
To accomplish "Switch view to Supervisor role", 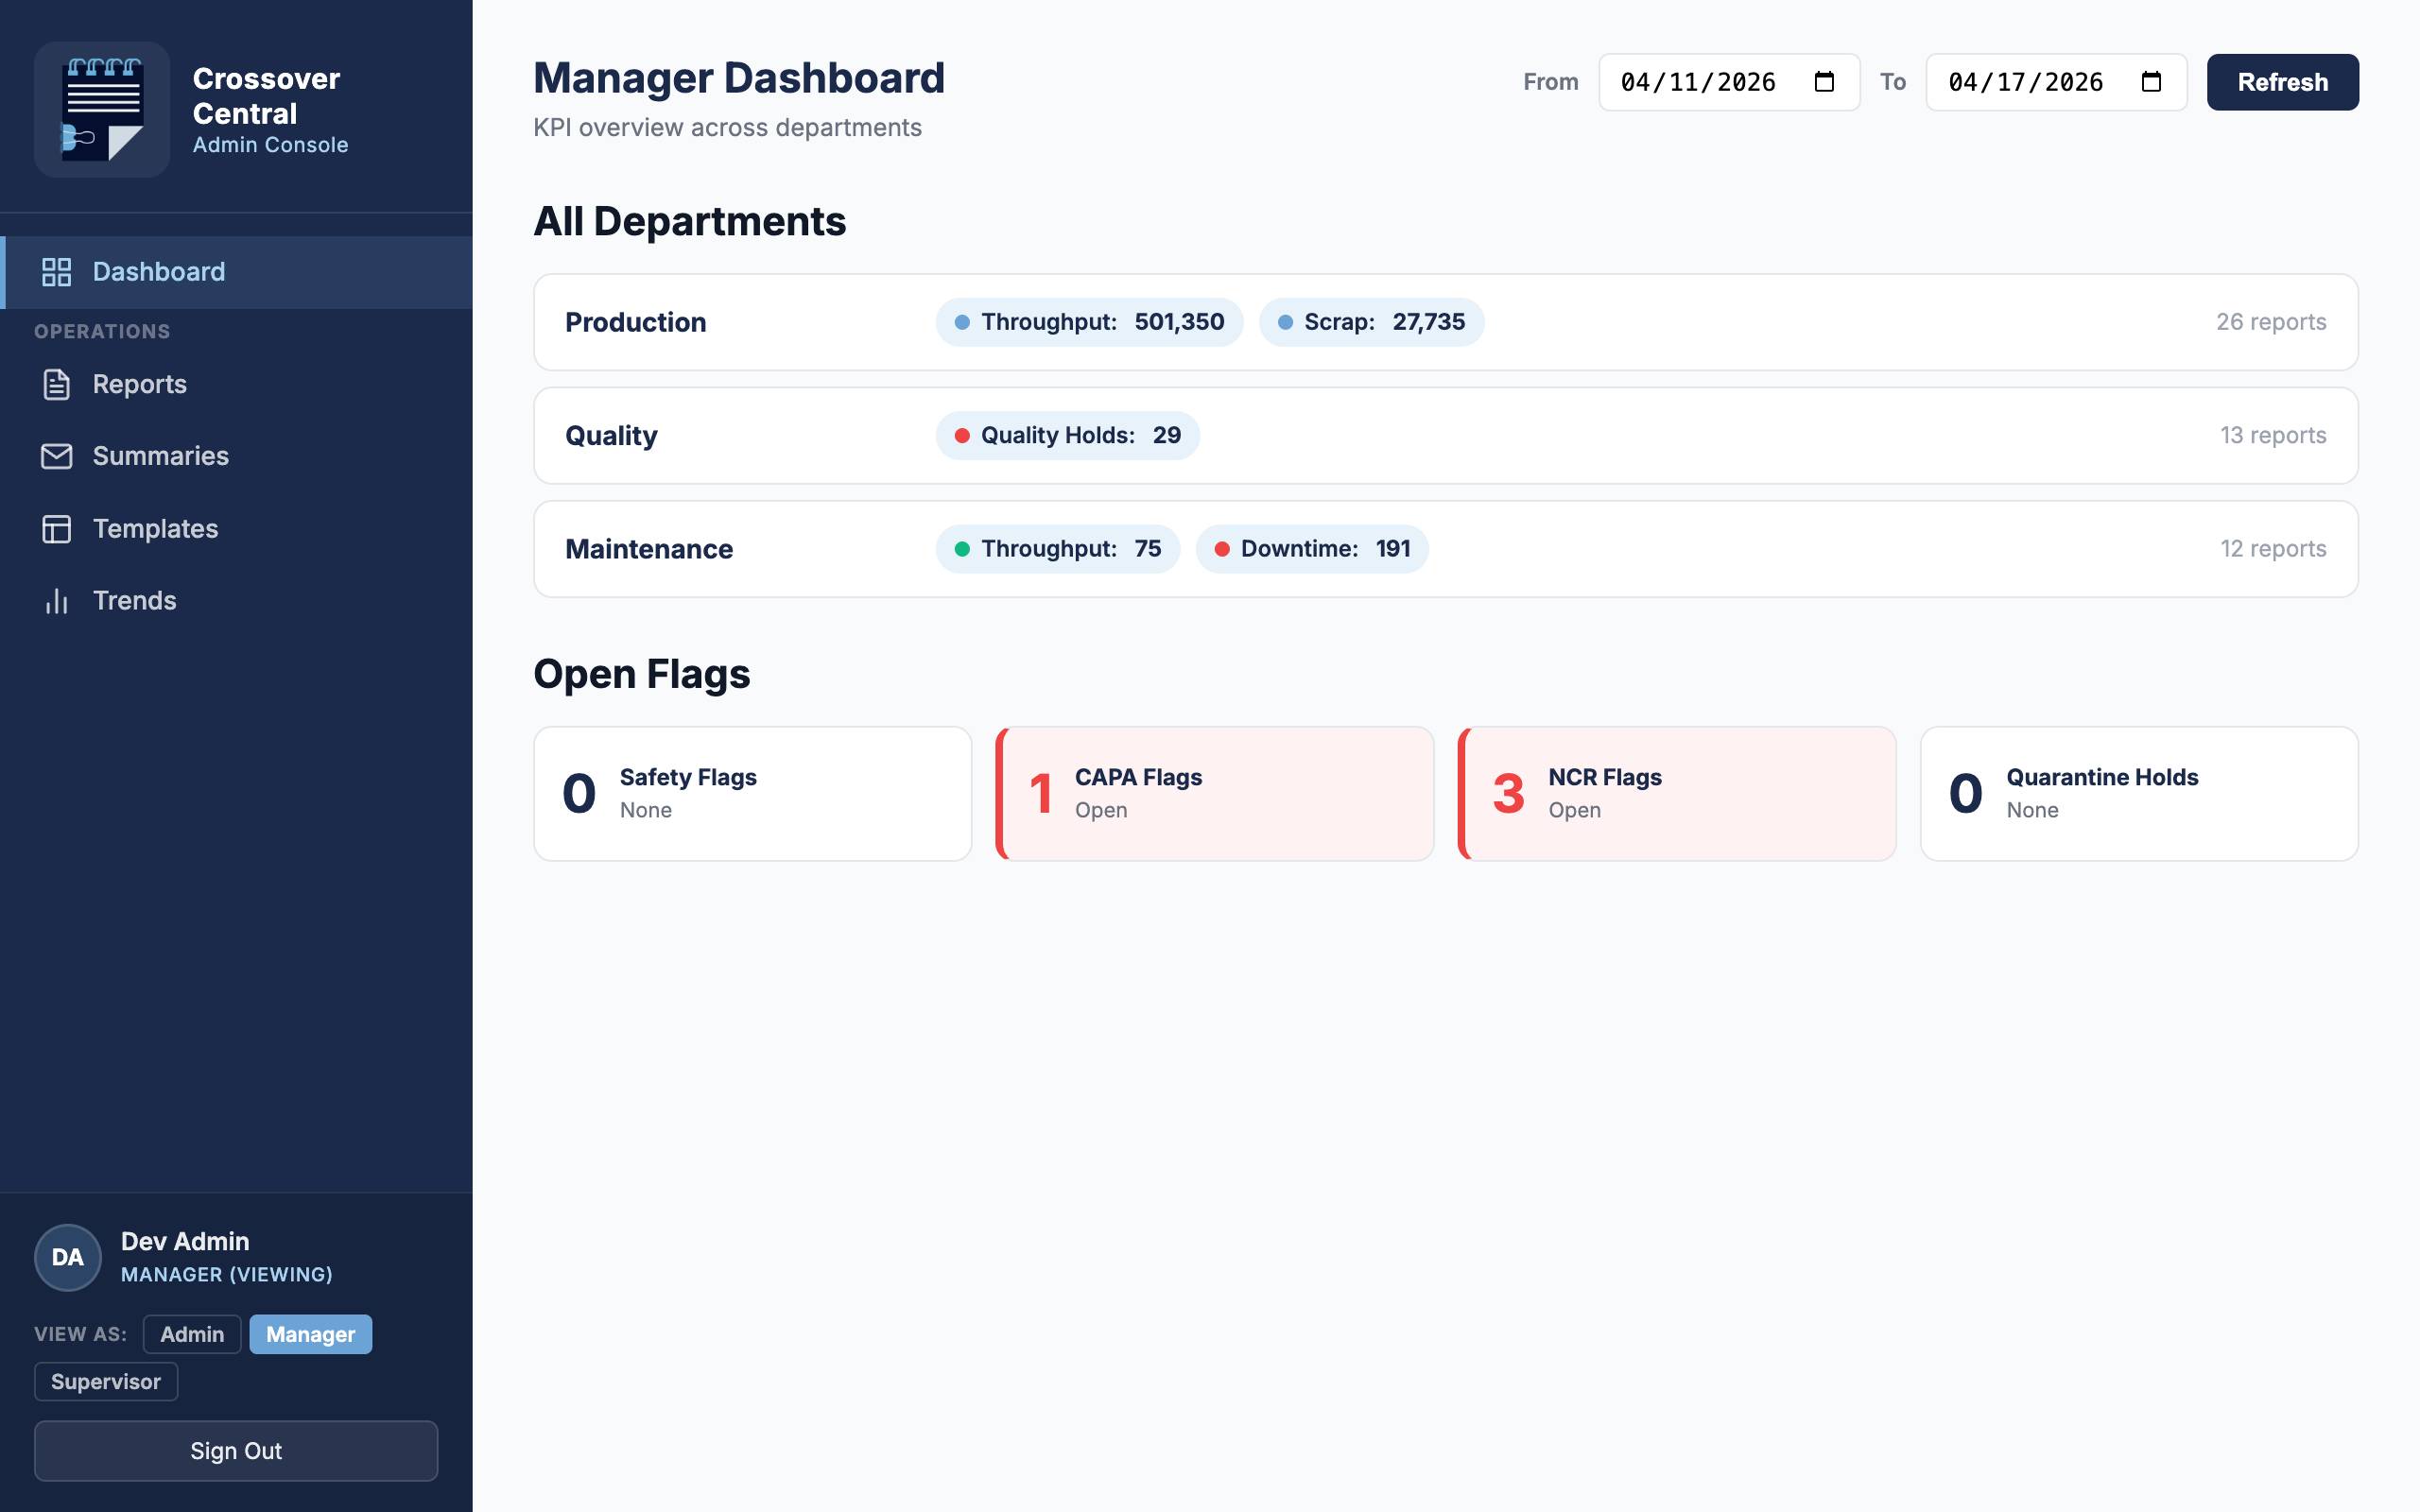I will pos(106,1381).
